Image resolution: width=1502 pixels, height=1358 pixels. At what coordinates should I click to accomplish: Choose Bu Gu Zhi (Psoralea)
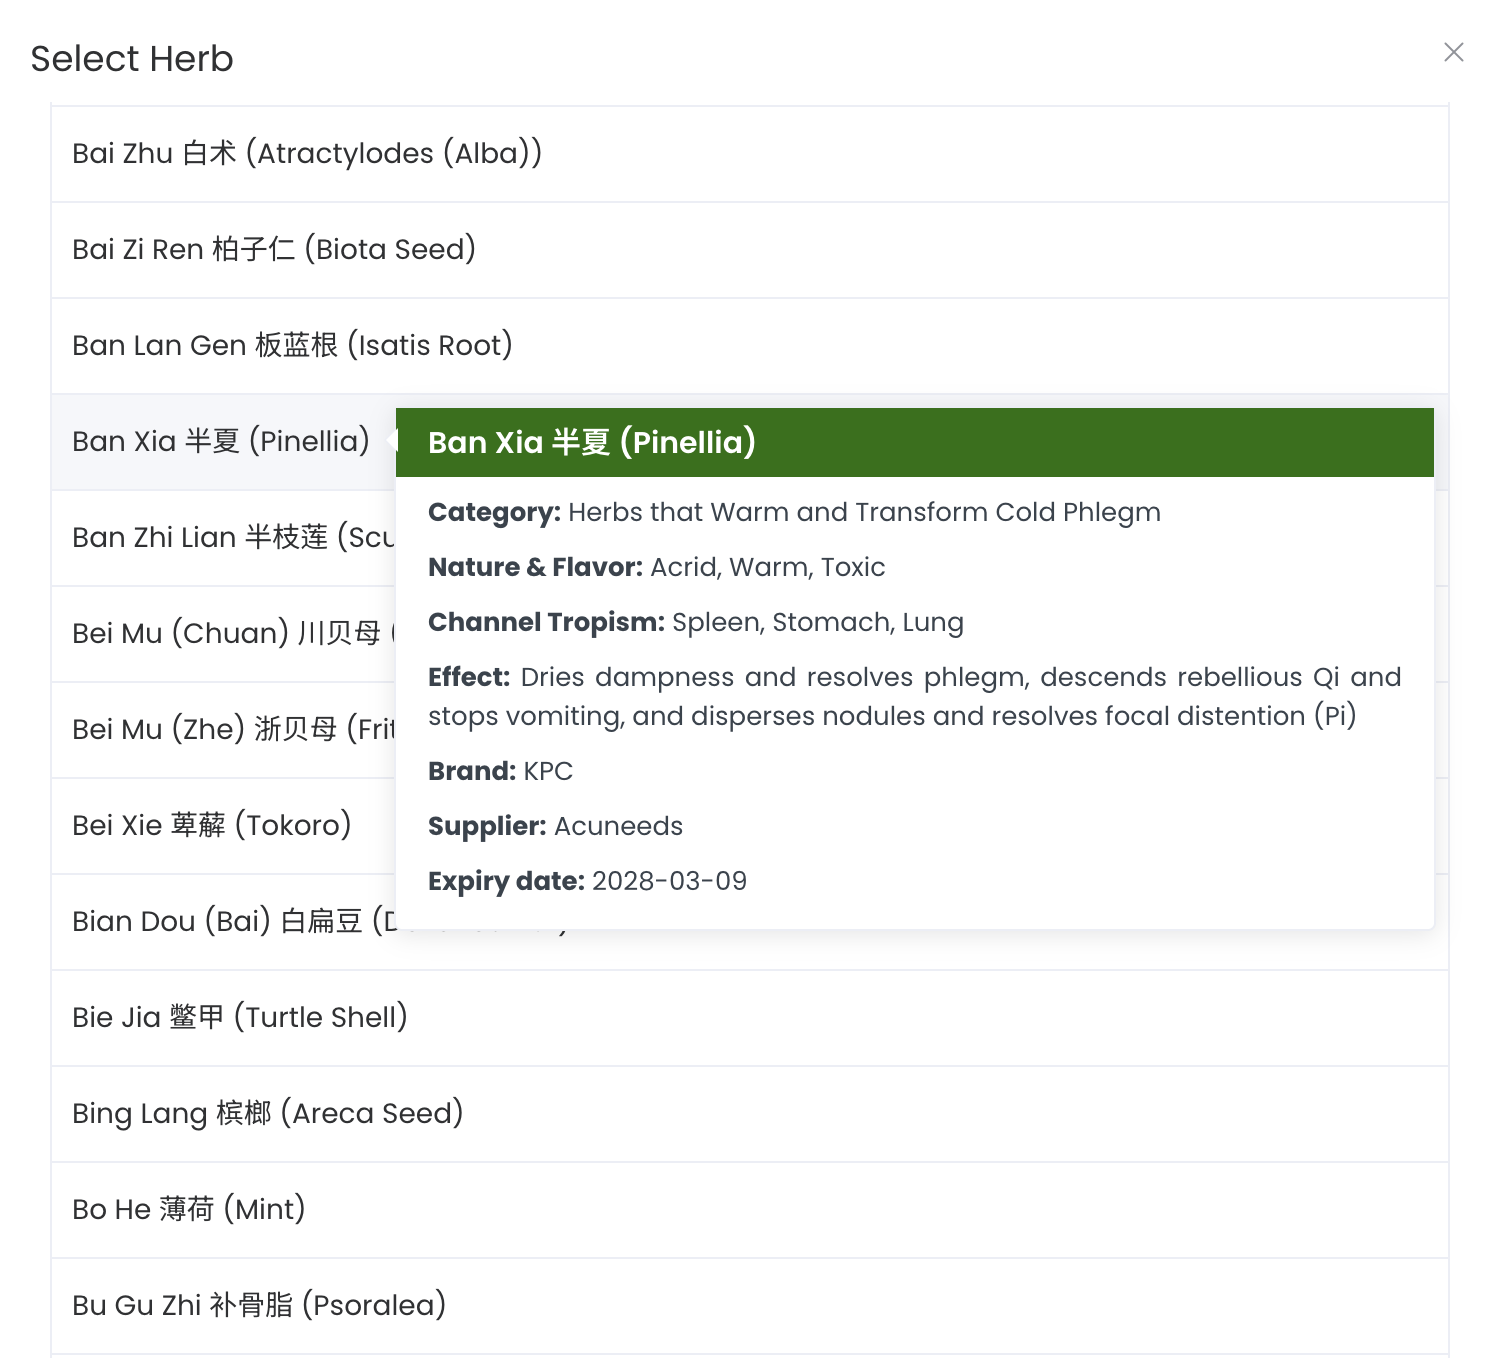click(259, 1306)
